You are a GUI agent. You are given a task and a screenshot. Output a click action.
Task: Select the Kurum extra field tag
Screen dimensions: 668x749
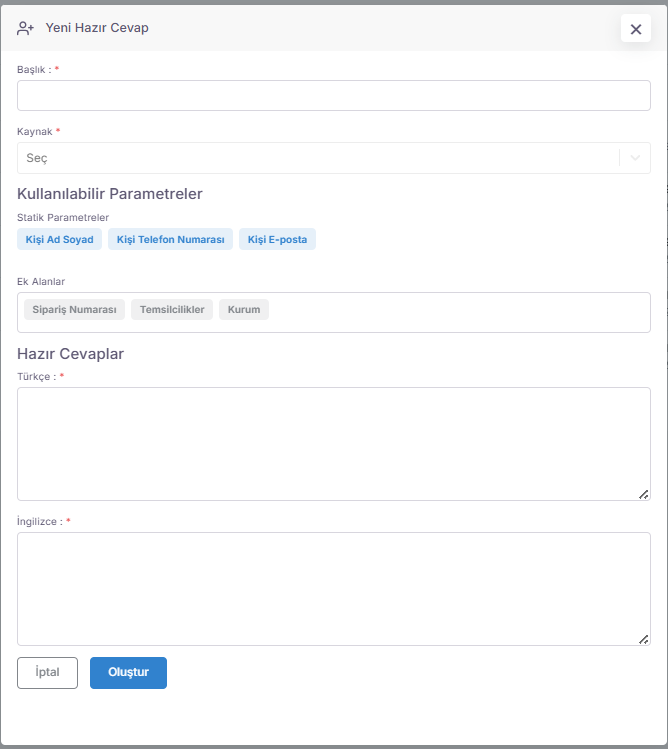[244, 310]
